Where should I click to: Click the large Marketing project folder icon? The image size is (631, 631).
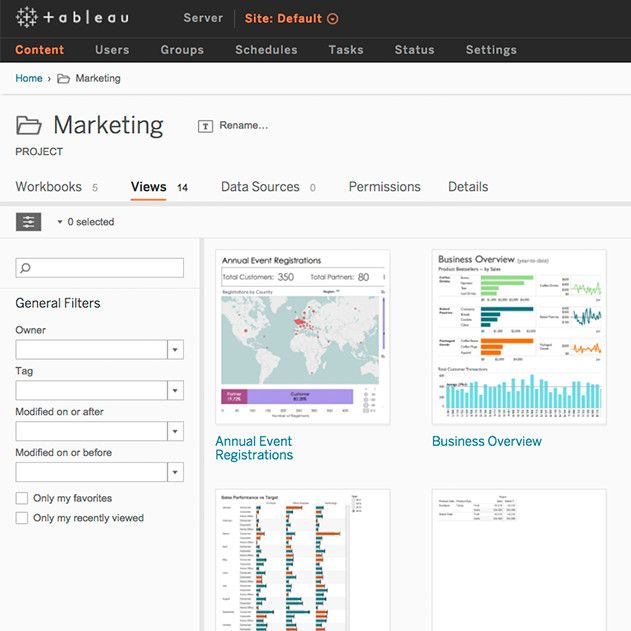click(29, 126)
